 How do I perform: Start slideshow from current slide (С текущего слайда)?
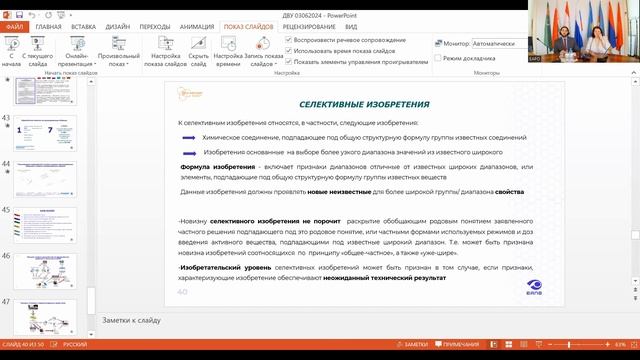[38, 51]
